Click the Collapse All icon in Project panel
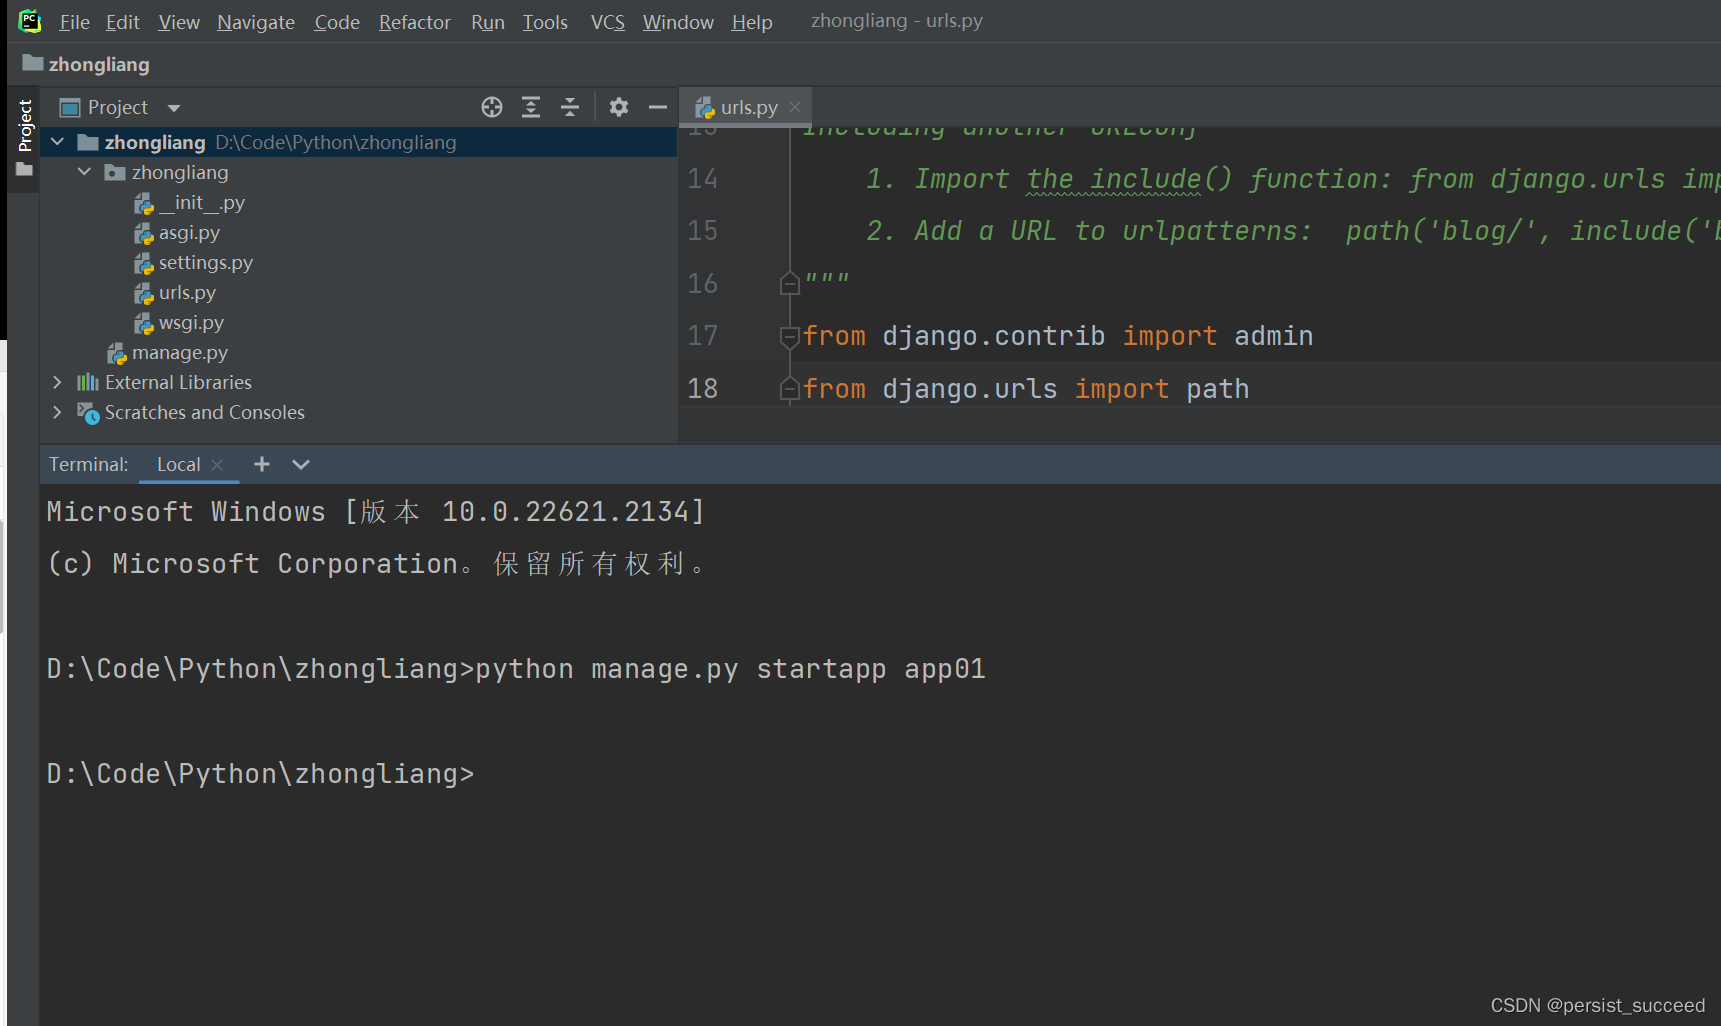 [570, 107]
